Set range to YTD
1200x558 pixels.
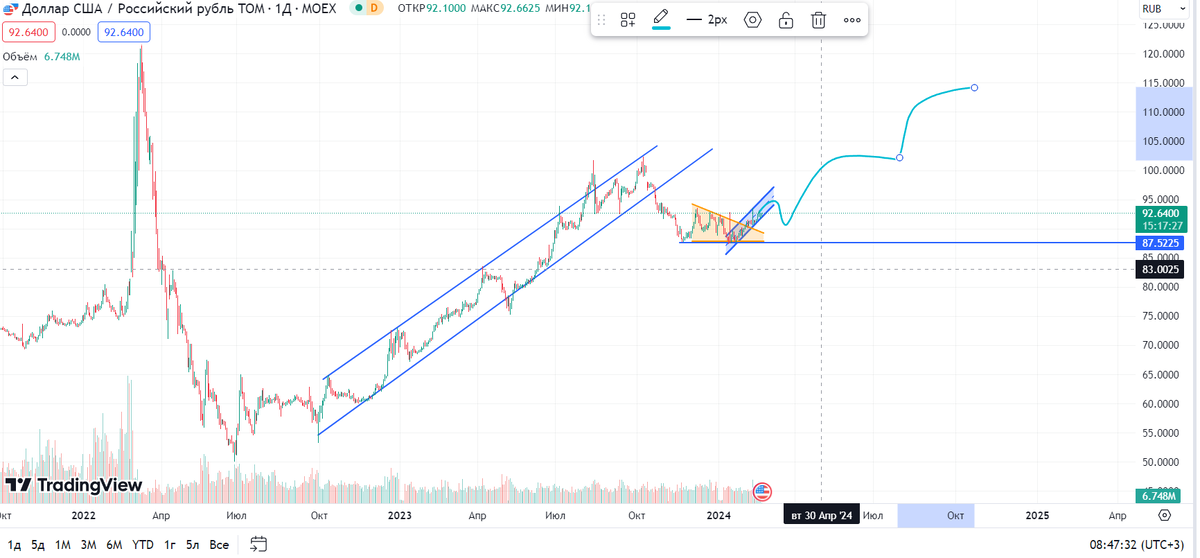pos(143,545)
